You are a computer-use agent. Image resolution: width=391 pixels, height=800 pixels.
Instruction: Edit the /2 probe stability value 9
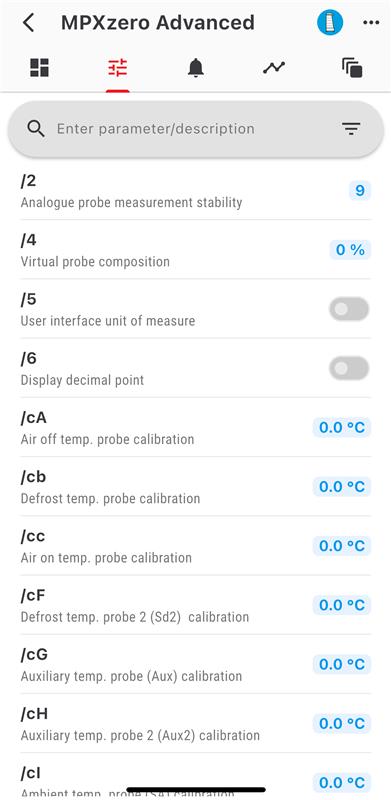[x=360, y=191]
